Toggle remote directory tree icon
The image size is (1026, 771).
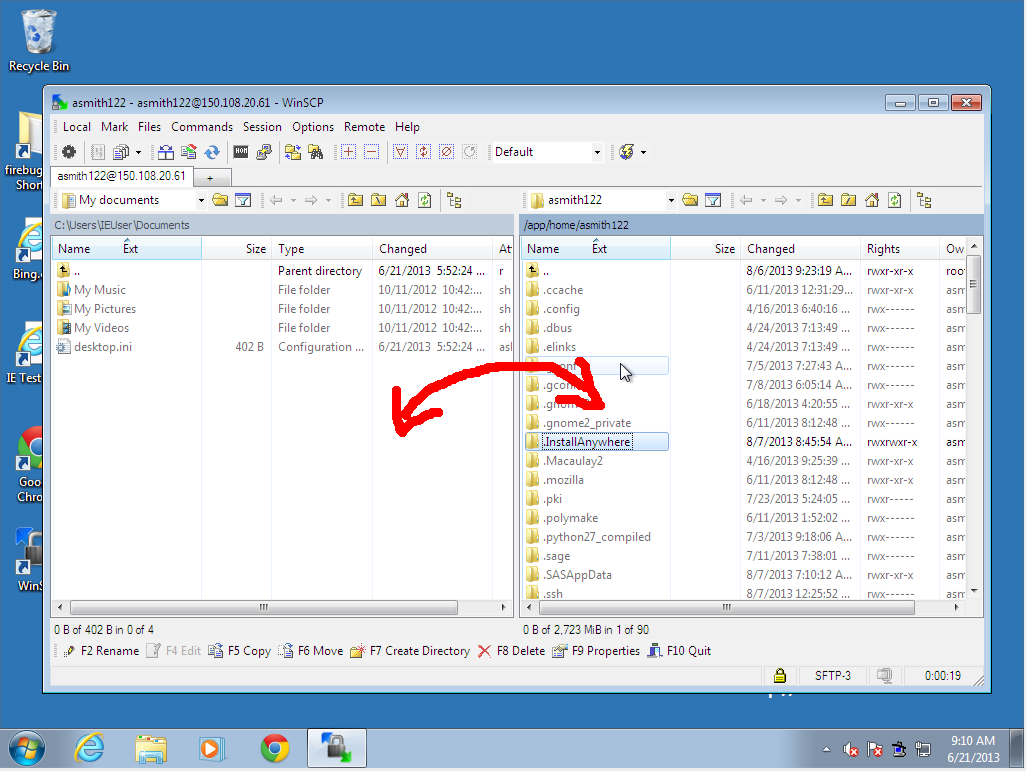tap(924, 200)
